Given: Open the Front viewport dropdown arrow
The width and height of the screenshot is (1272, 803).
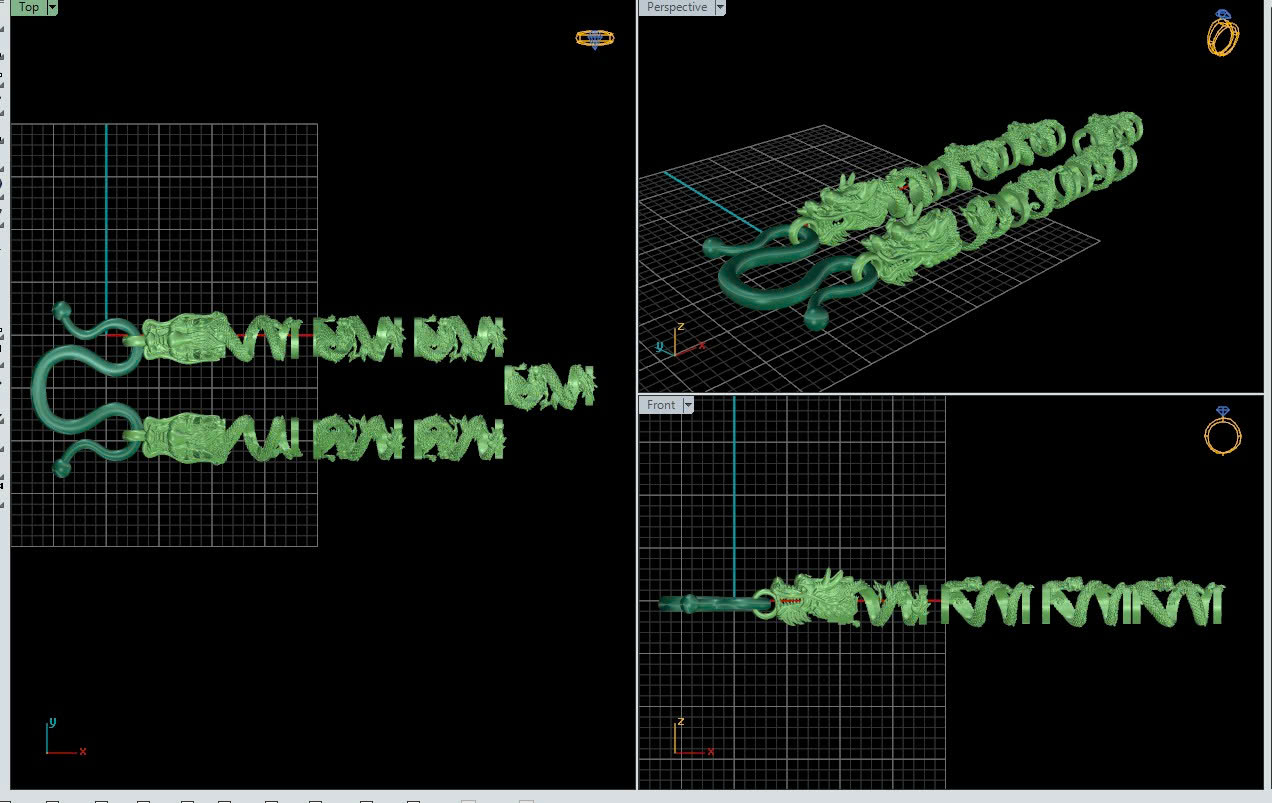Looking at the screenshot, I should click(x=688, y=405).
